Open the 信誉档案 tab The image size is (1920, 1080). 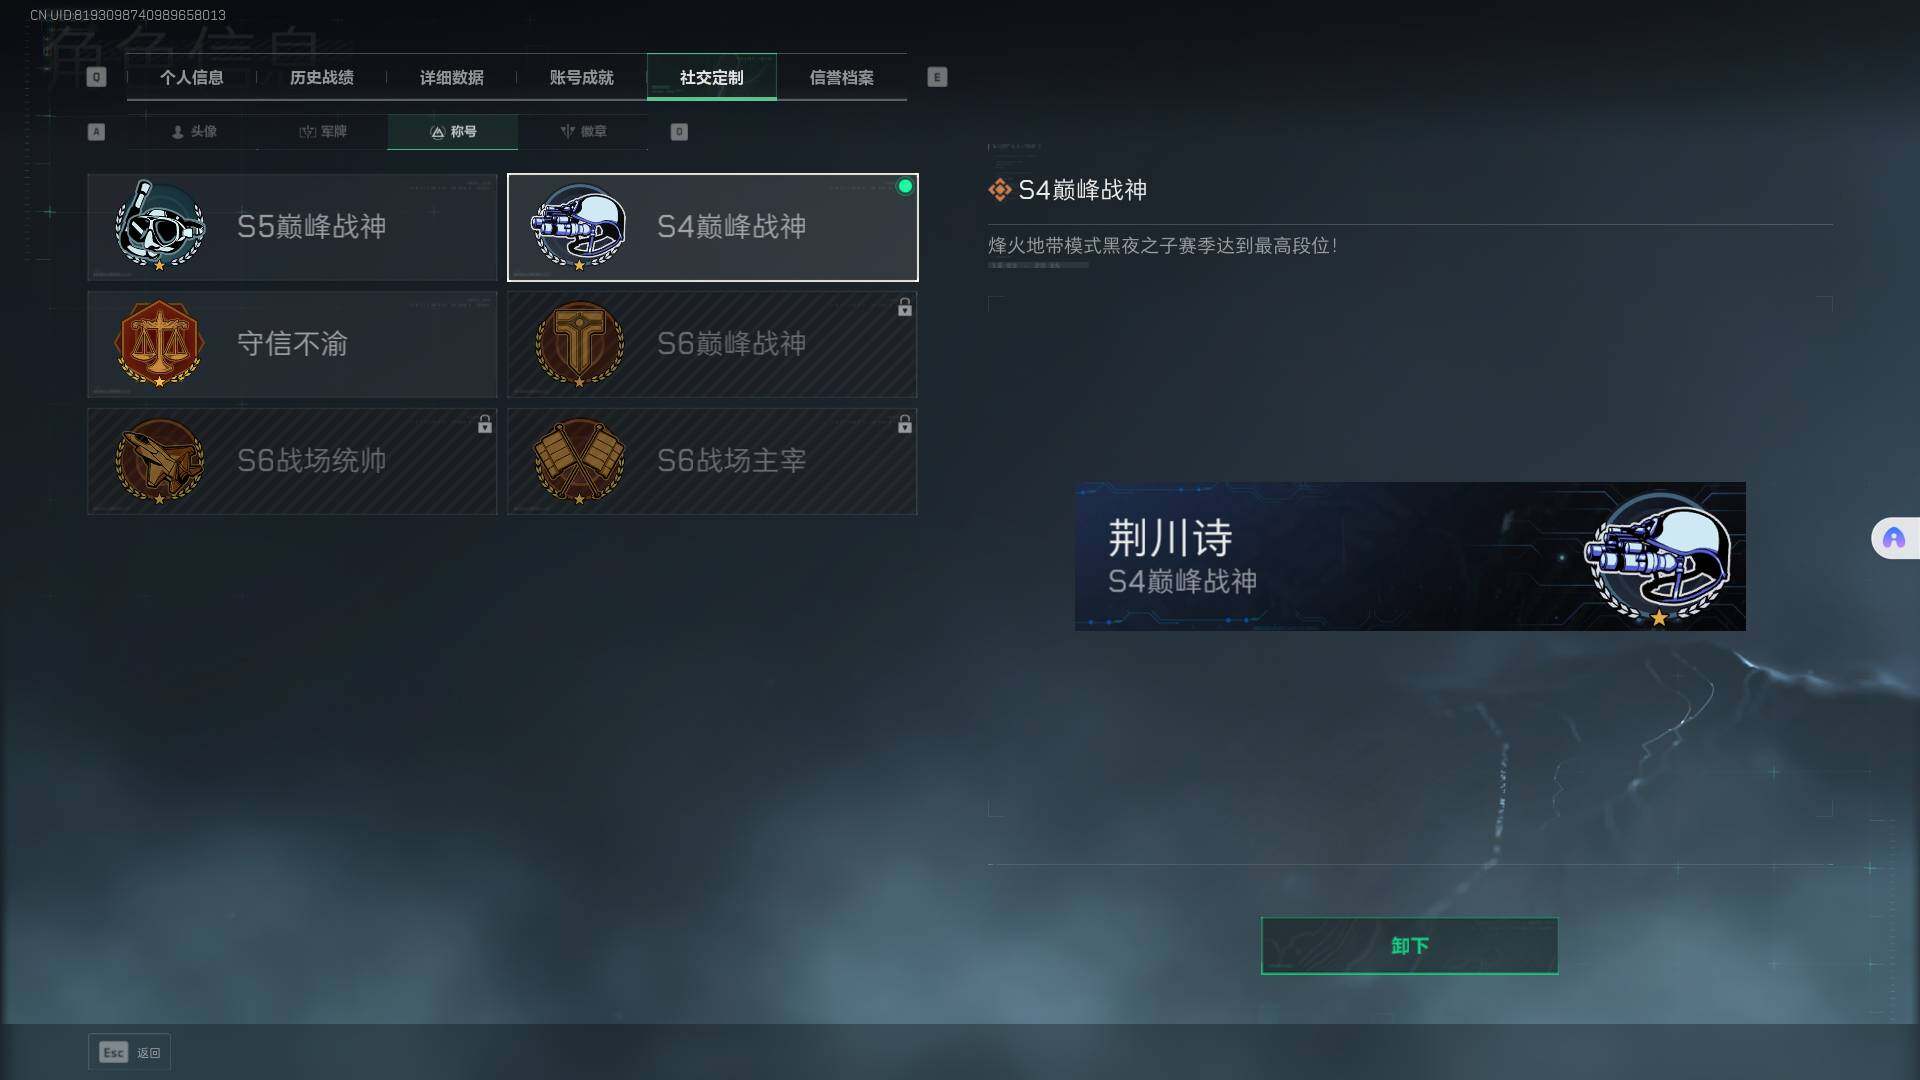pyautogui.click(x=842, y=77)
